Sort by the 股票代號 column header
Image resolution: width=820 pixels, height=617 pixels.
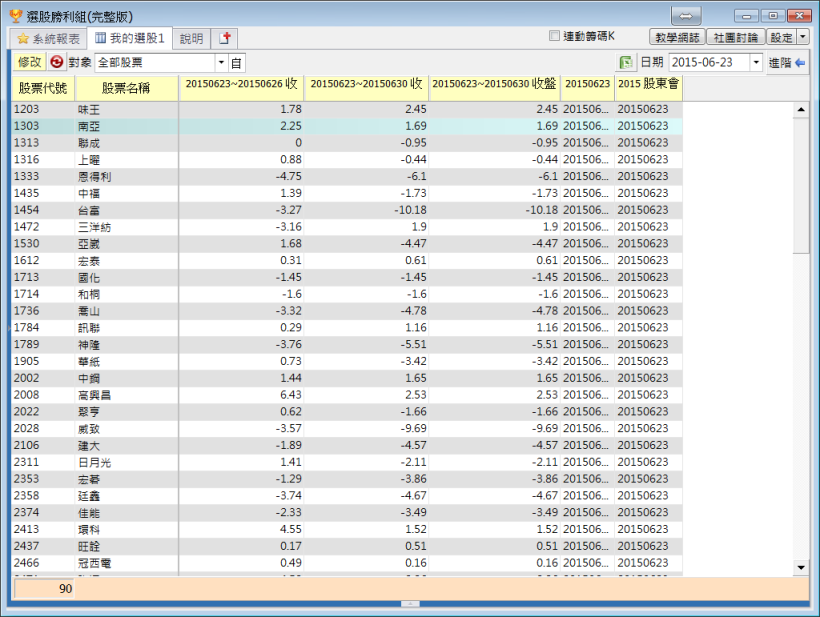(43, 87)
